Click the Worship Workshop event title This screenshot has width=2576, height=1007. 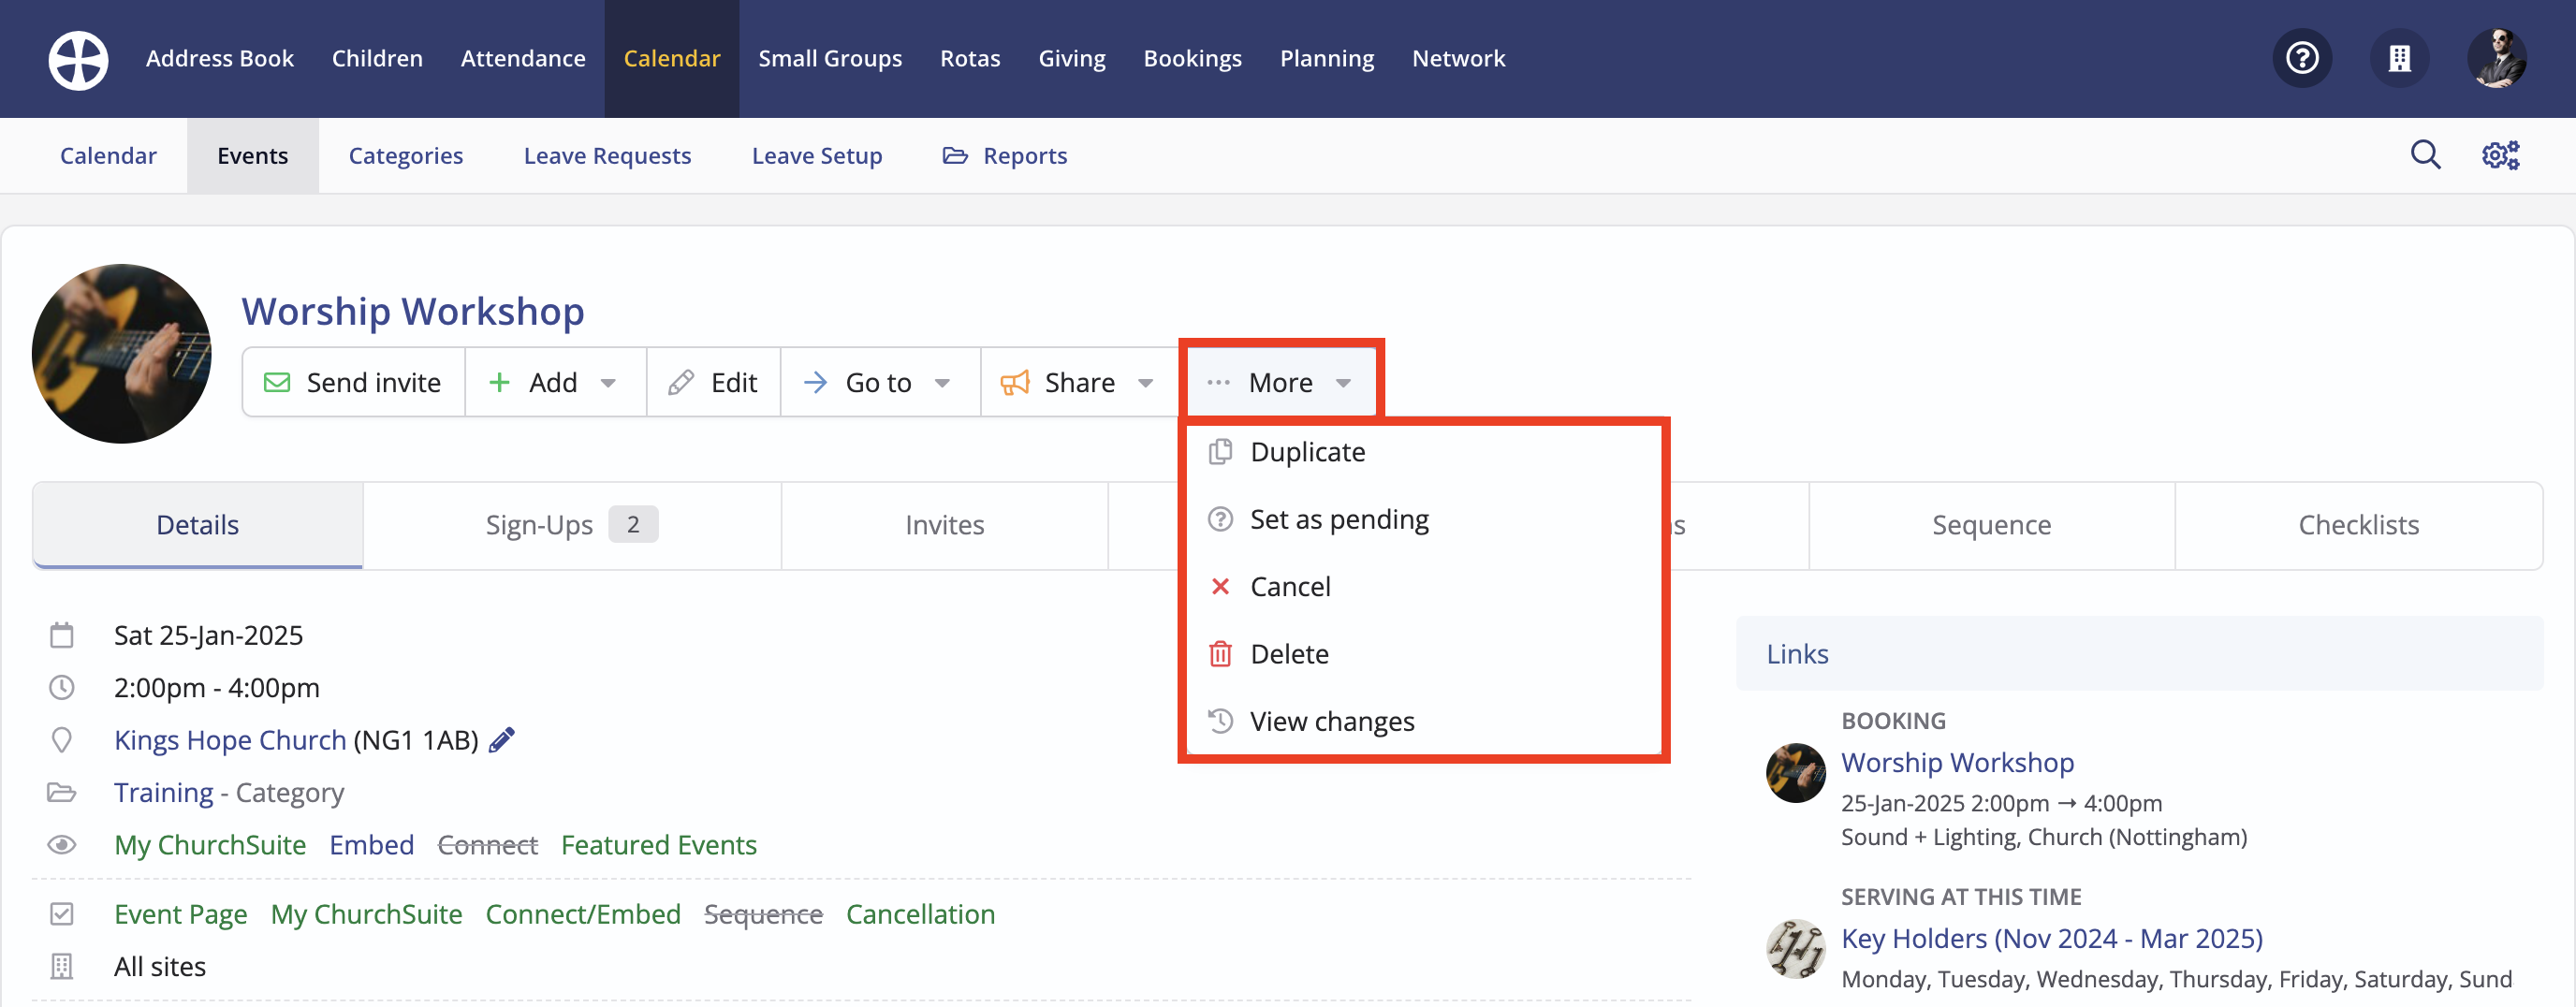[413, 311]
